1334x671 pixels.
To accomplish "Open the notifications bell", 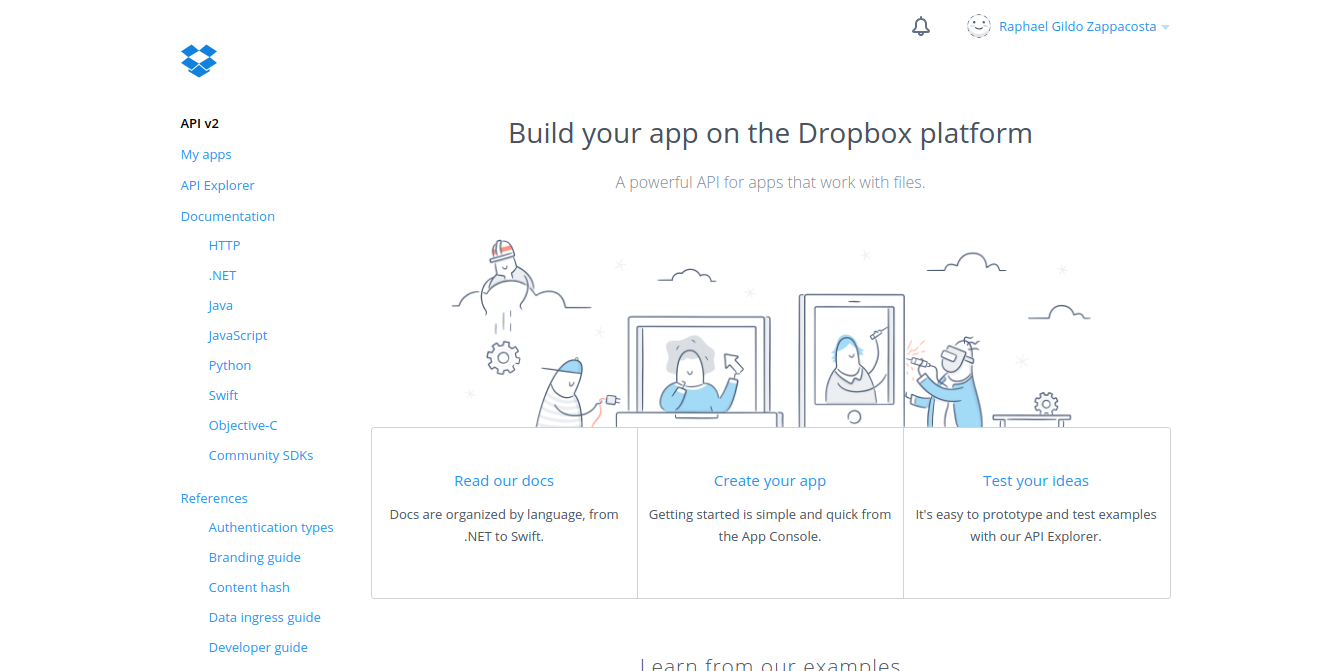I will pos(921,27).
